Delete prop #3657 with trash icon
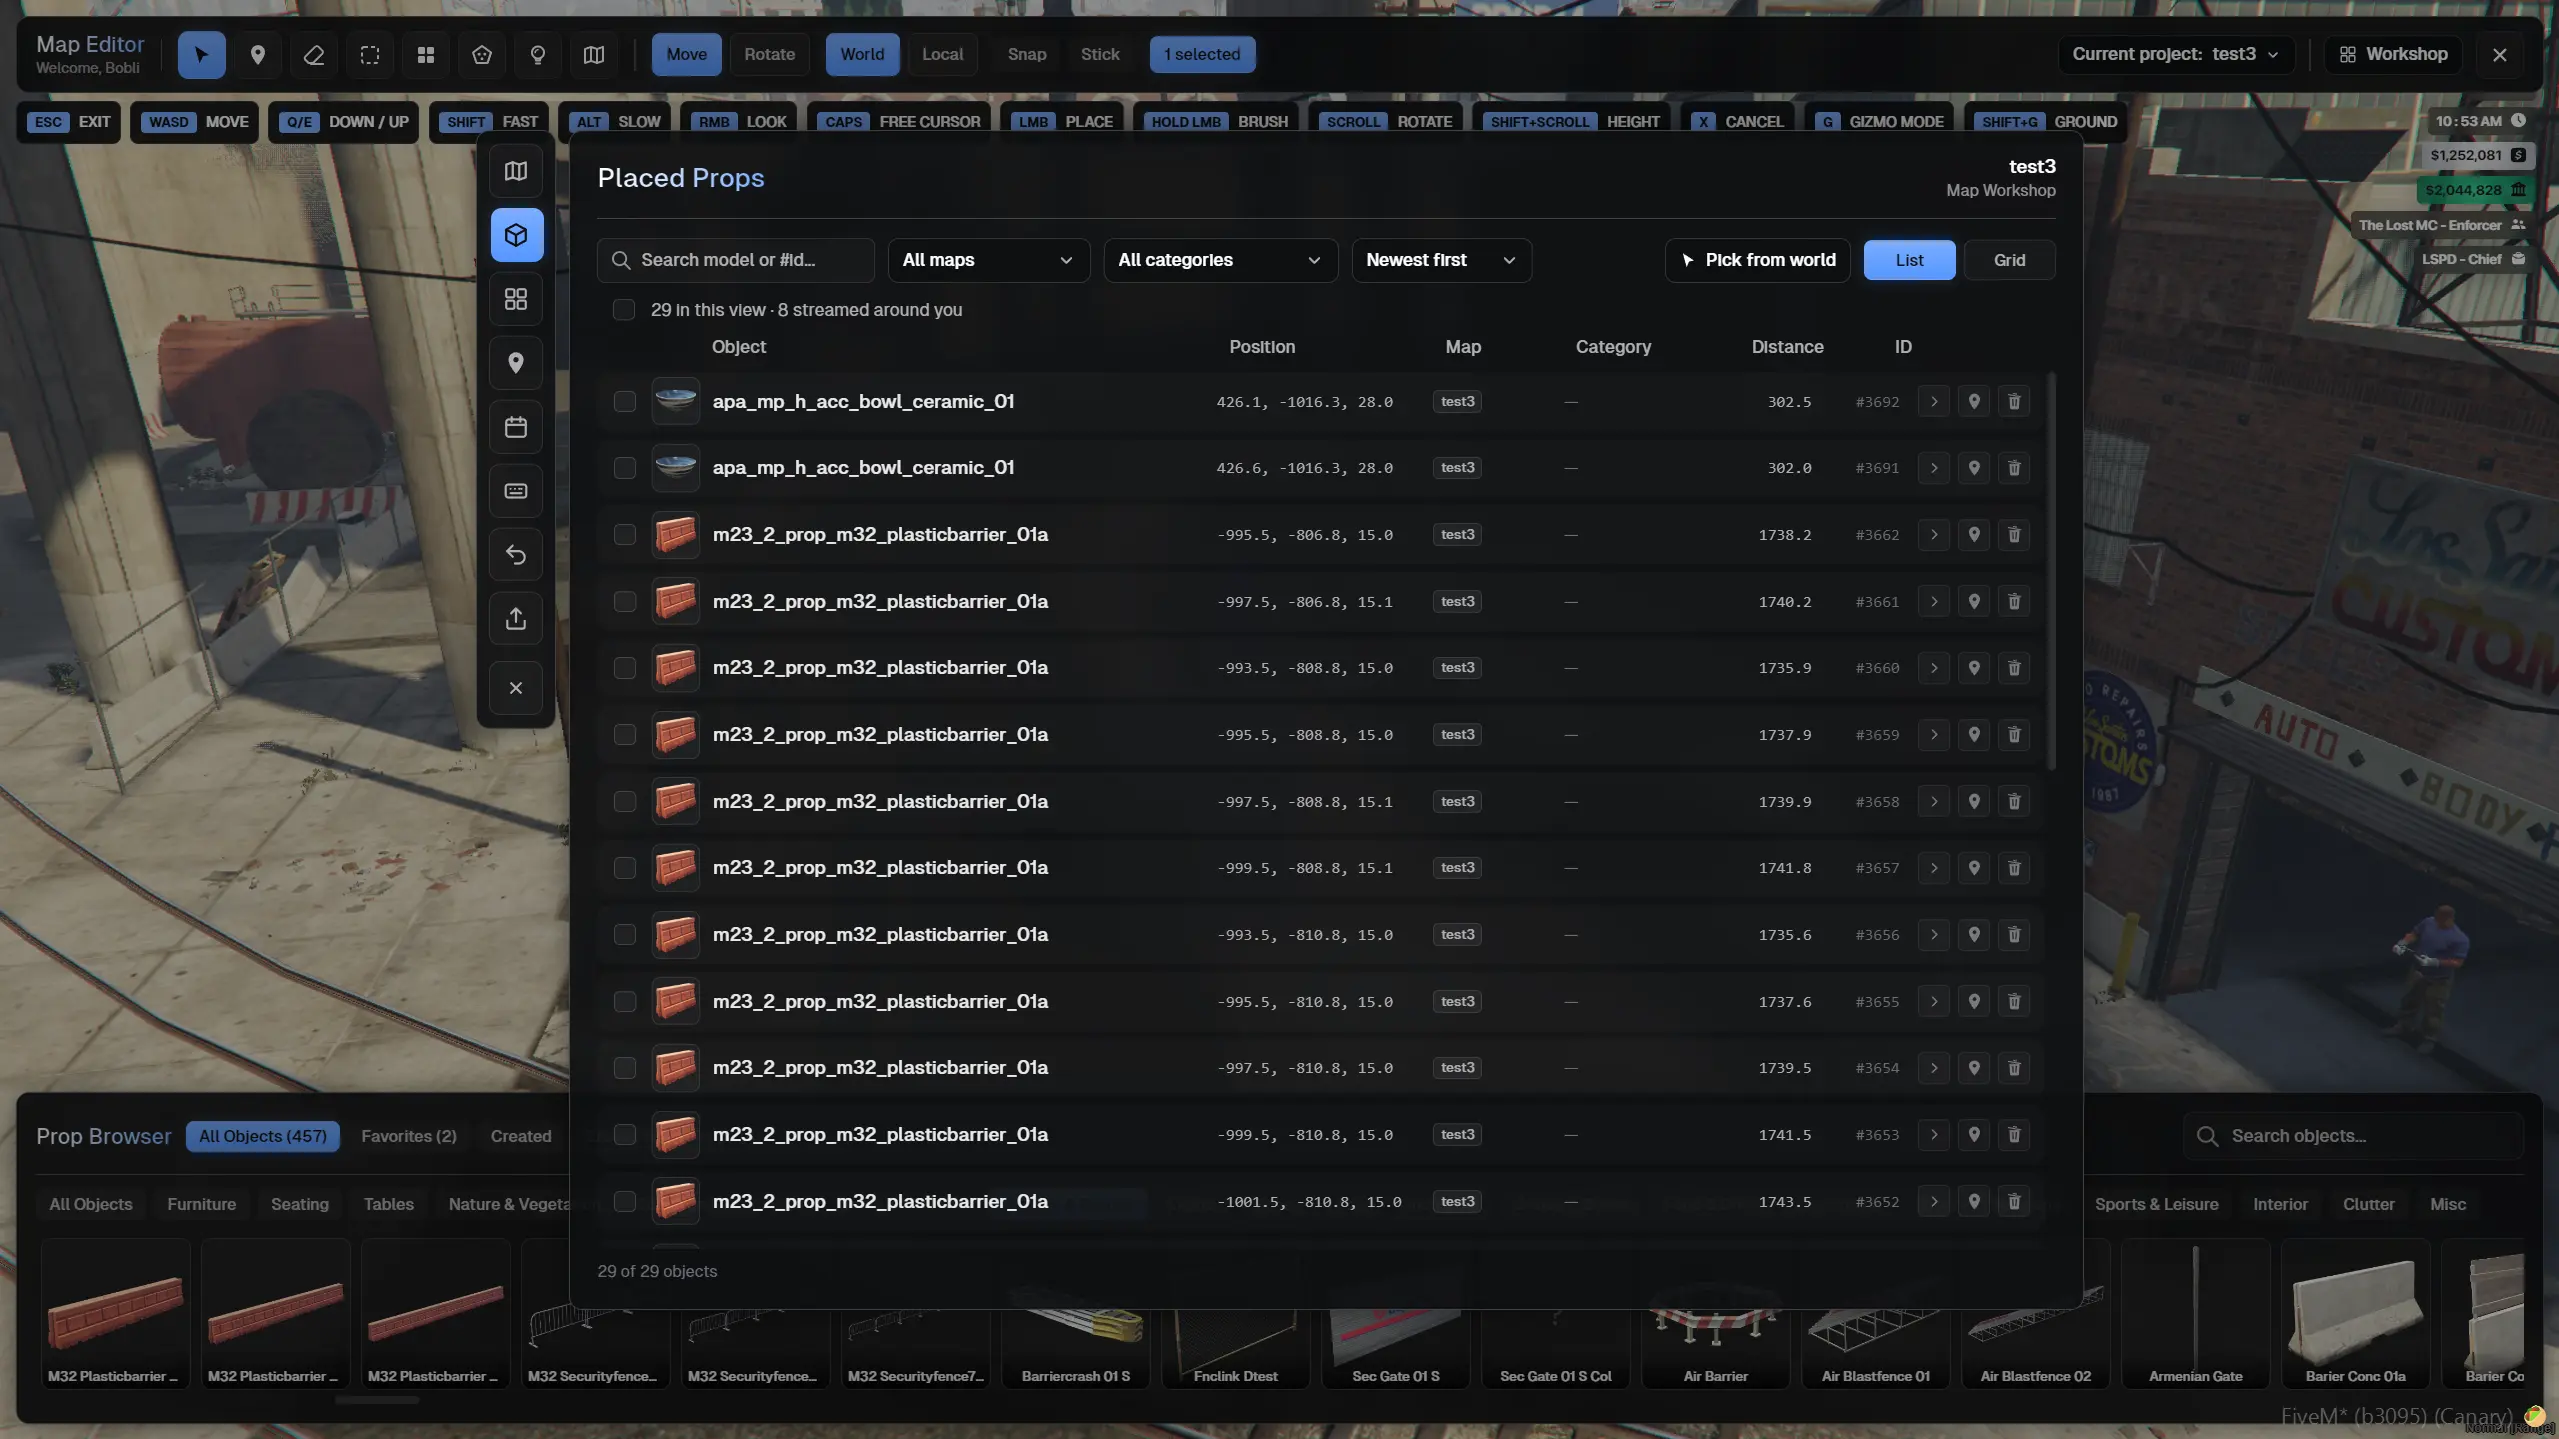Image resolution: width=2559 pixels, height=1439 pixels. pos(2014,868)
